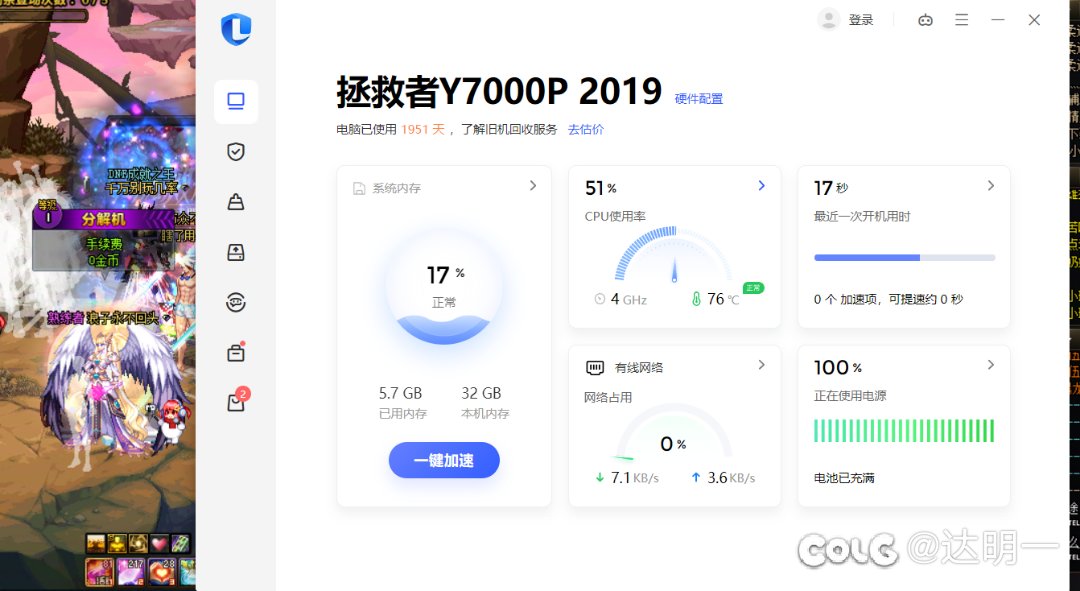1080x591 pixels.
Task: Click the 5.7 GB used memory value
Action: click(400, 393)
